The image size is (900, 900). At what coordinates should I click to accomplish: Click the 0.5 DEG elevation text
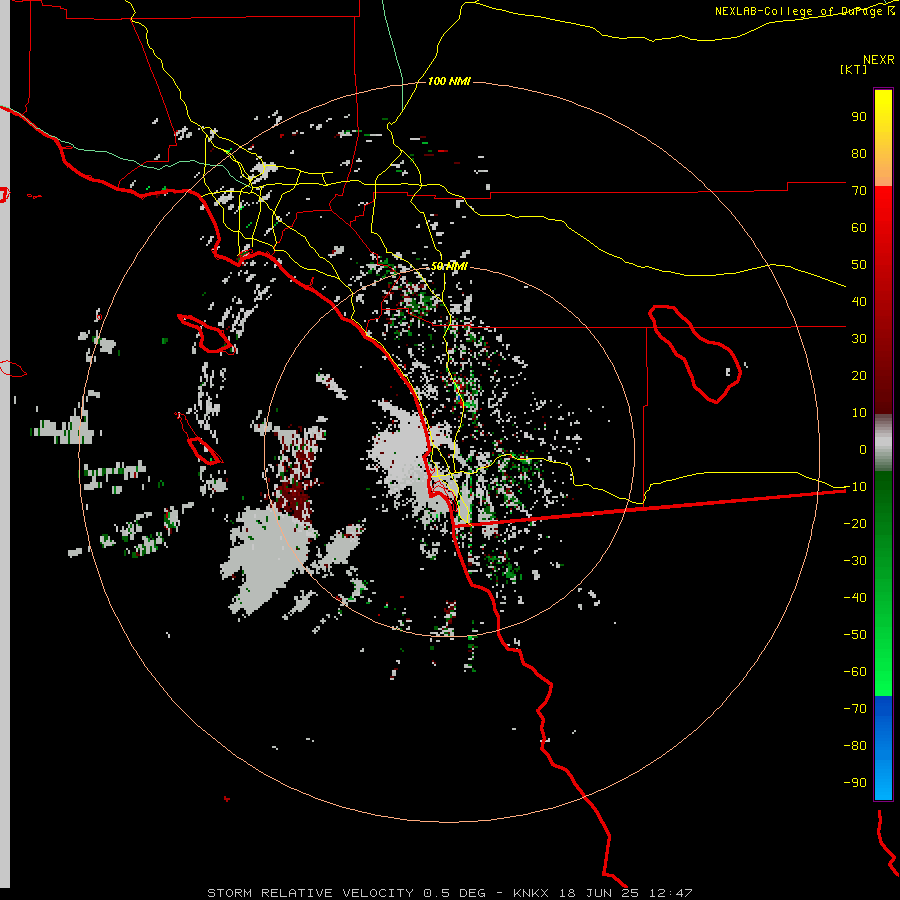click(454, 893)
